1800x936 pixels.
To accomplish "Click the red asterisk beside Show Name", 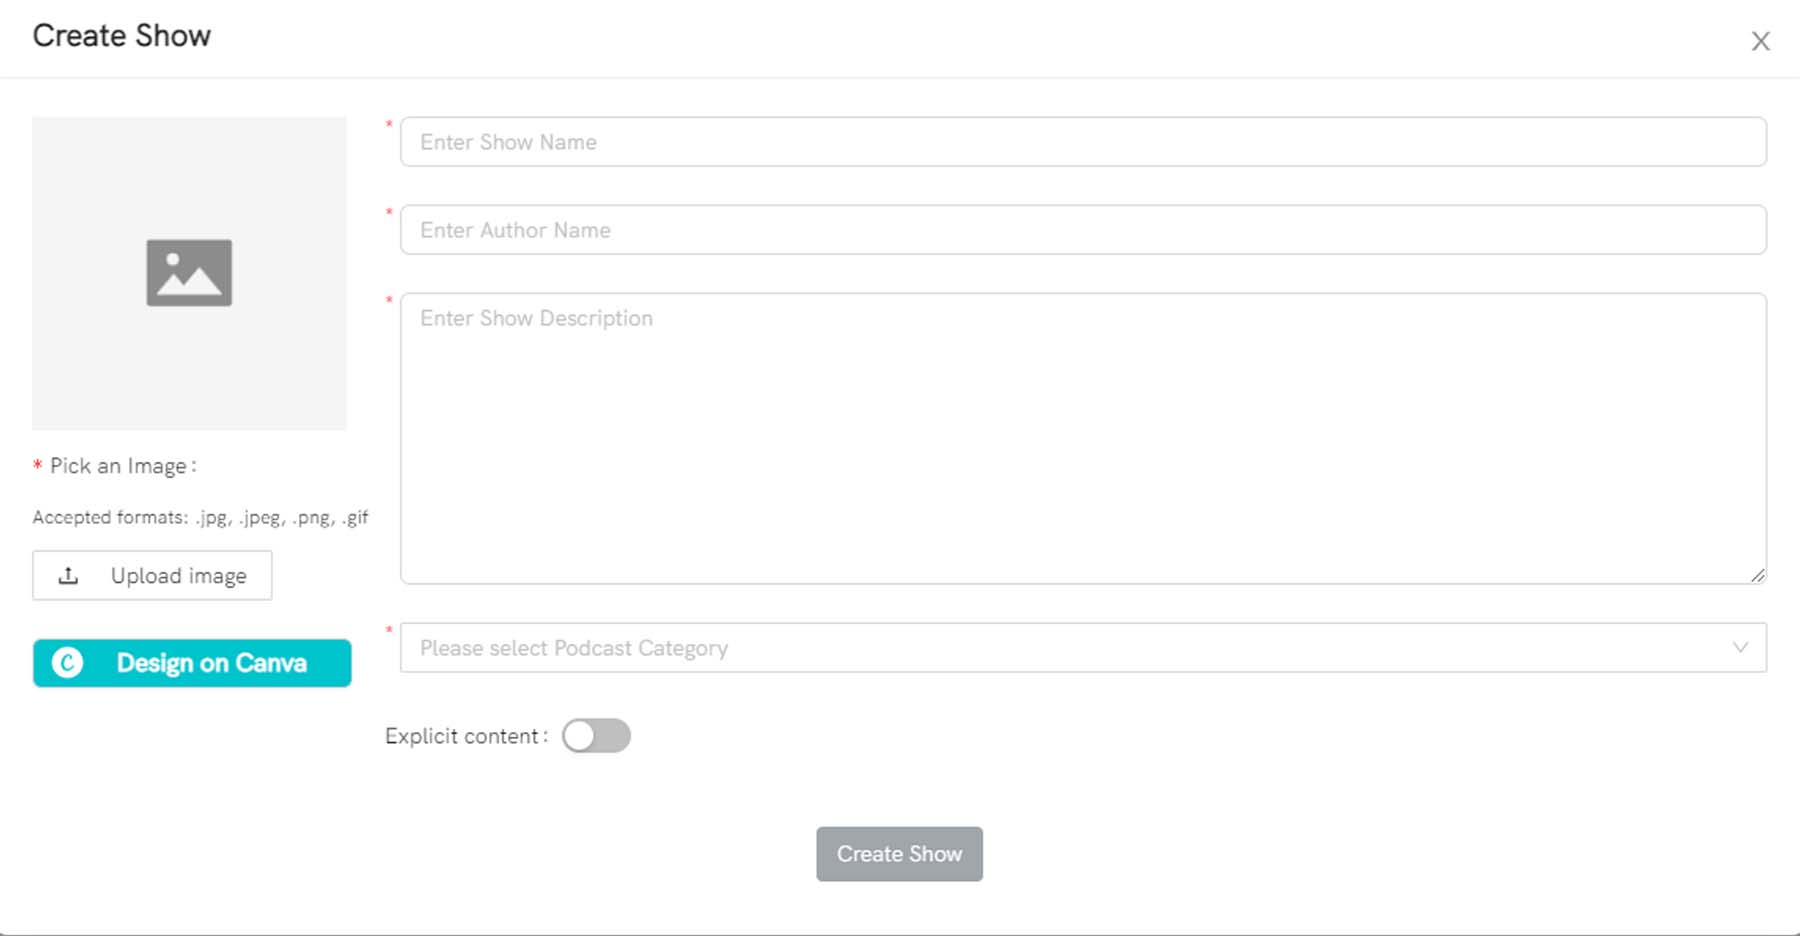I will 389,125.
